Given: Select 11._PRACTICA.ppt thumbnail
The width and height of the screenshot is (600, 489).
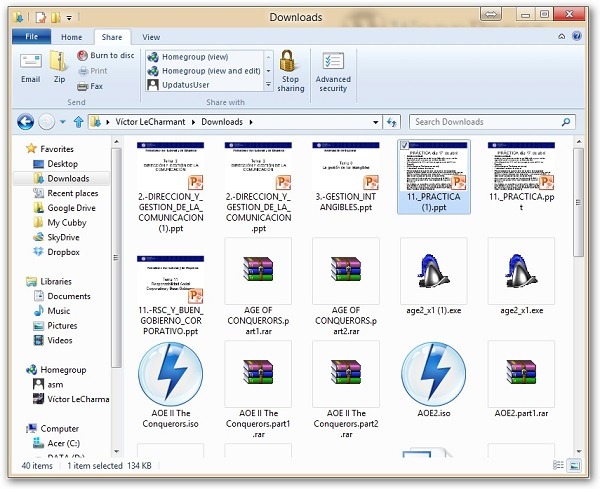Looking at the screenshot, I should (521, 178).
